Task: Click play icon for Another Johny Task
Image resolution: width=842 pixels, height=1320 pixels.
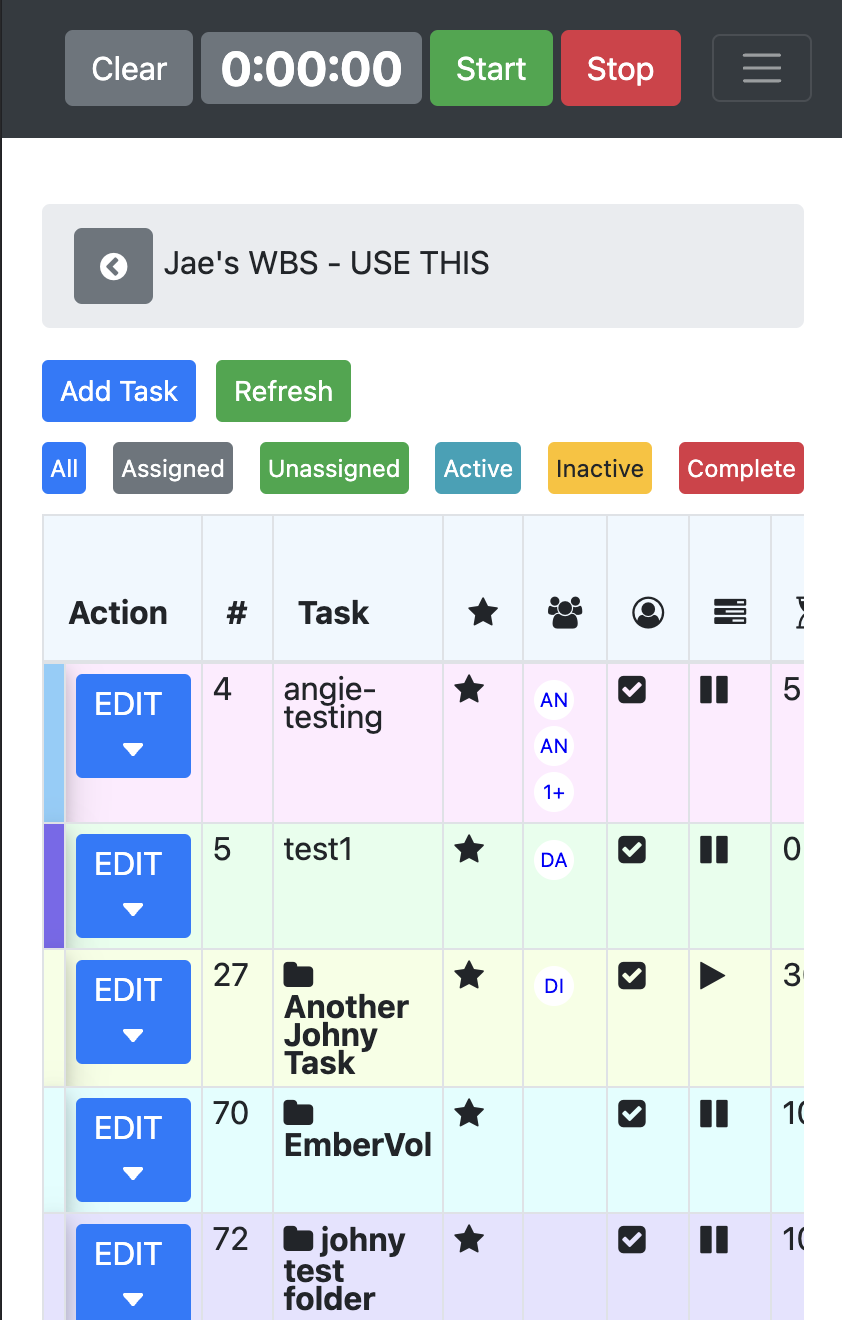Action: [x=713, y=976]
